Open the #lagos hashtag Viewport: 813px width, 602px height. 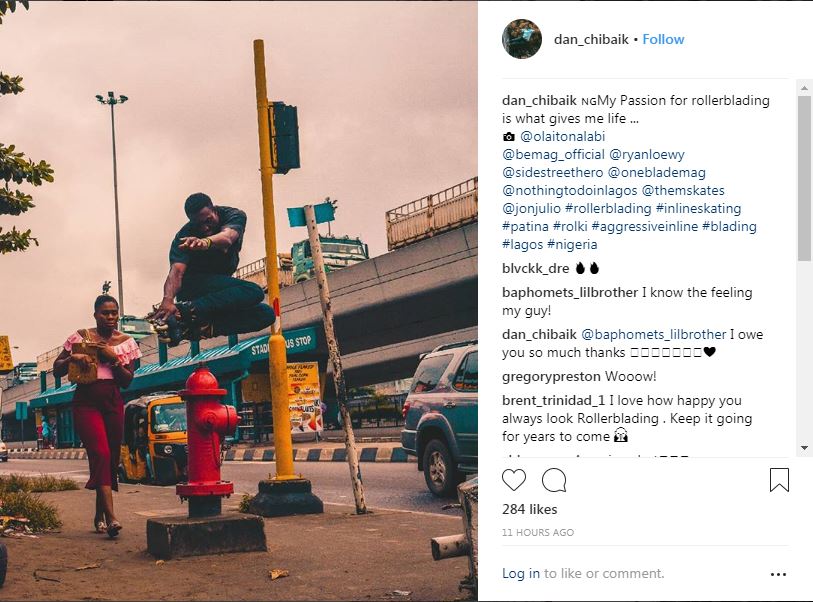(x=522, y=244)
